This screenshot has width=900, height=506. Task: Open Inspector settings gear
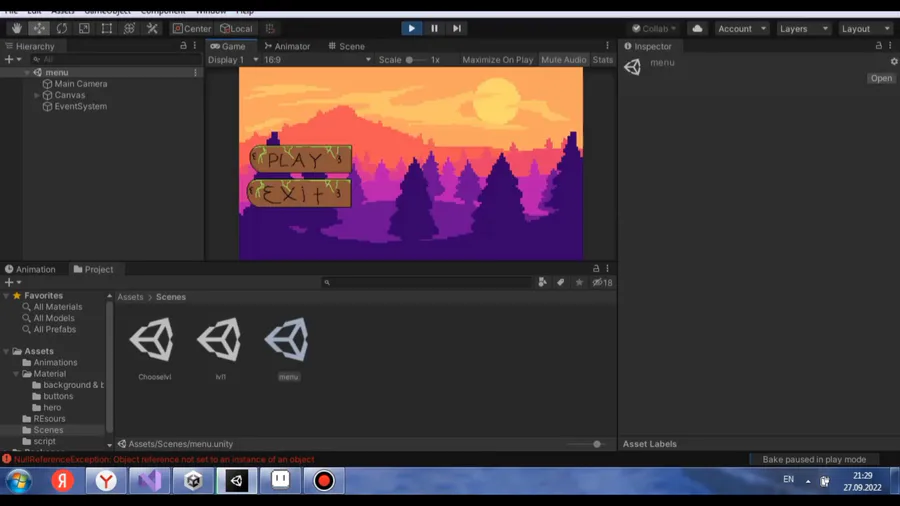tap(894, 61)
